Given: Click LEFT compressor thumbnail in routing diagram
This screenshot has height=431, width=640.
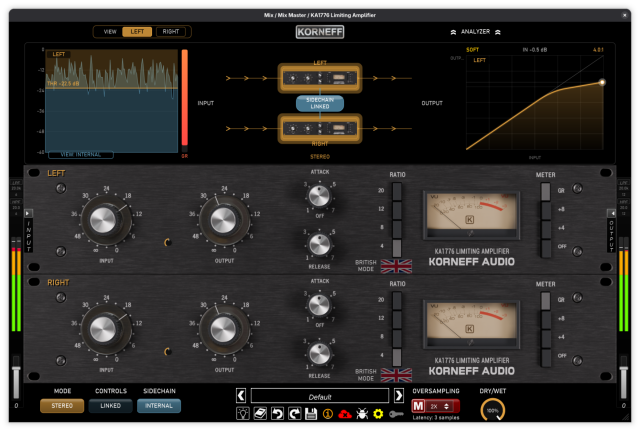Looking at the screenshot, I should coord(320,78).
